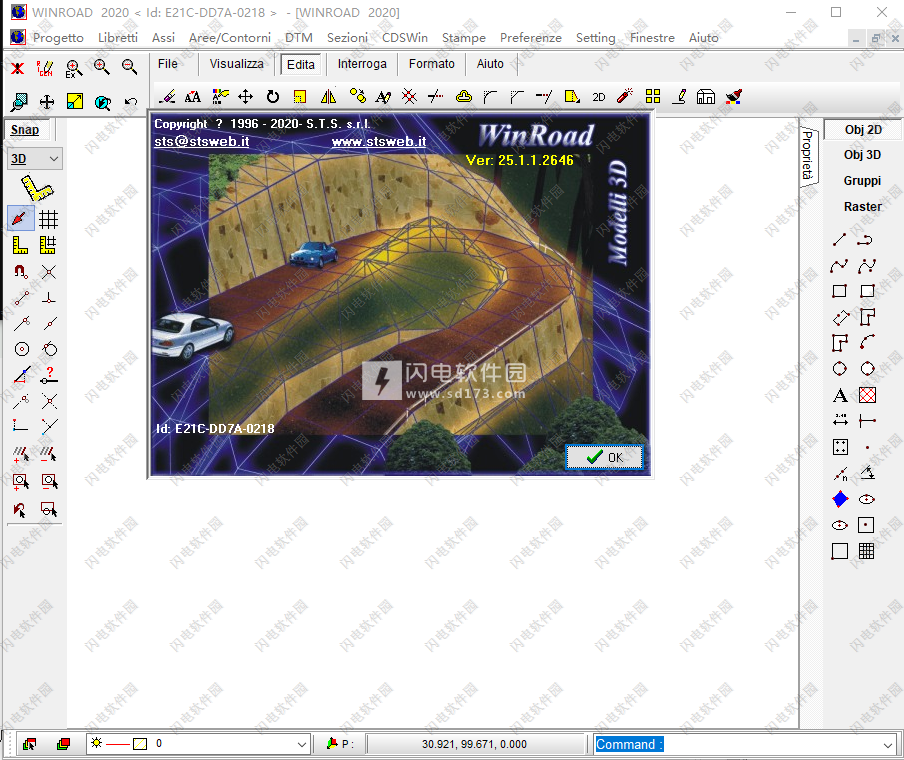Click the zoom extents icon
The width and height of the screenshot is (904, 760).
[74, 69]
